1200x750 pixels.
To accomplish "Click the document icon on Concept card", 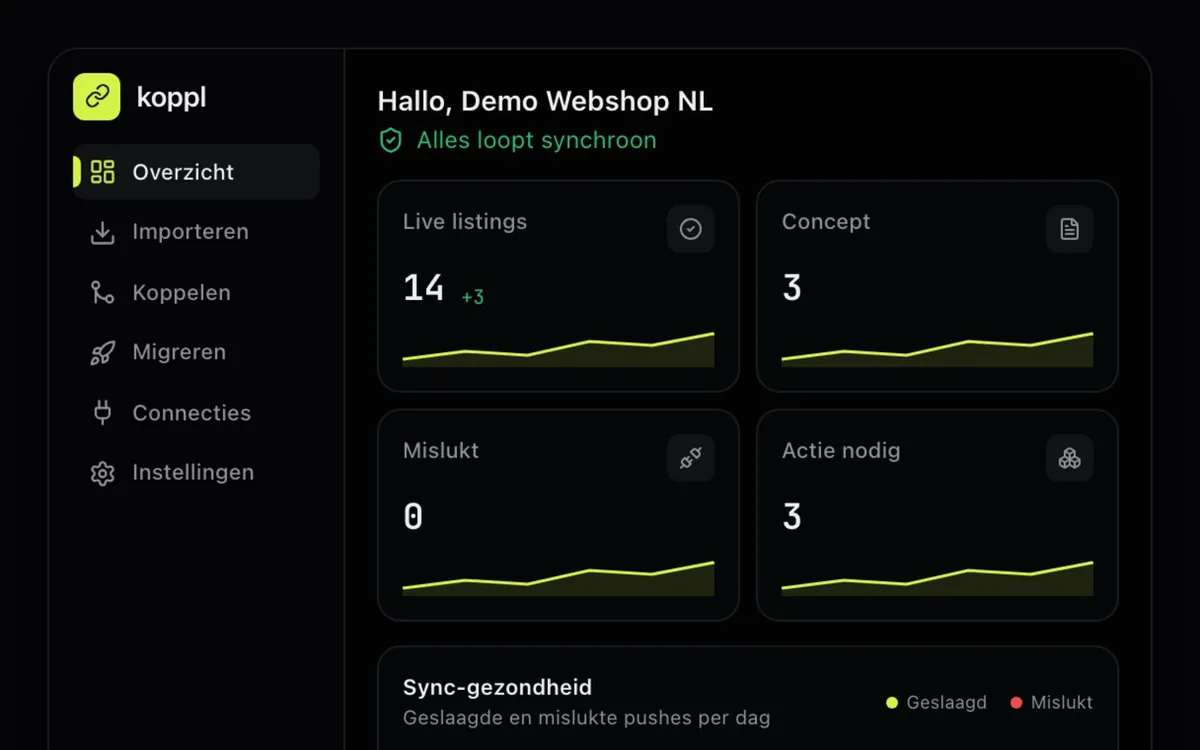I will [1070, 229].
